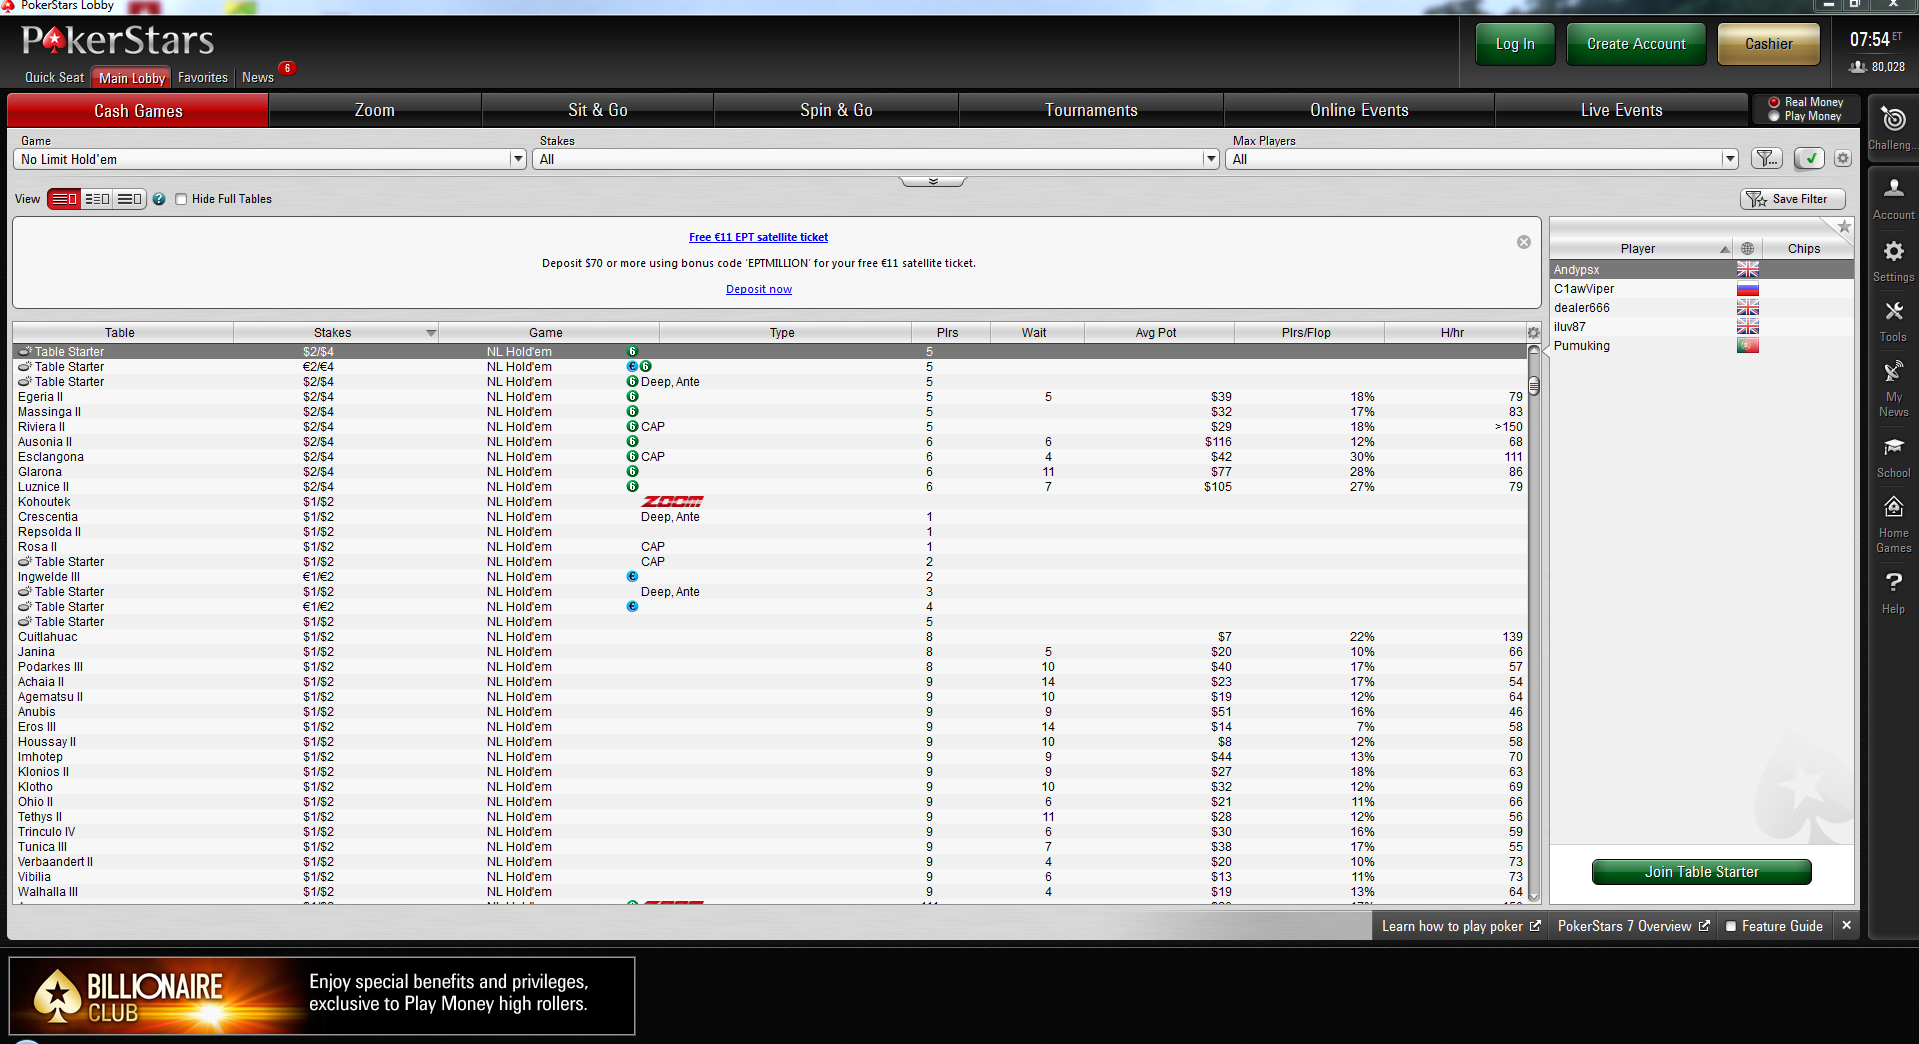The image size is (1919, 1044).
Task: Switch to the Live Events tab
Action: click(x=1622, y=110)
